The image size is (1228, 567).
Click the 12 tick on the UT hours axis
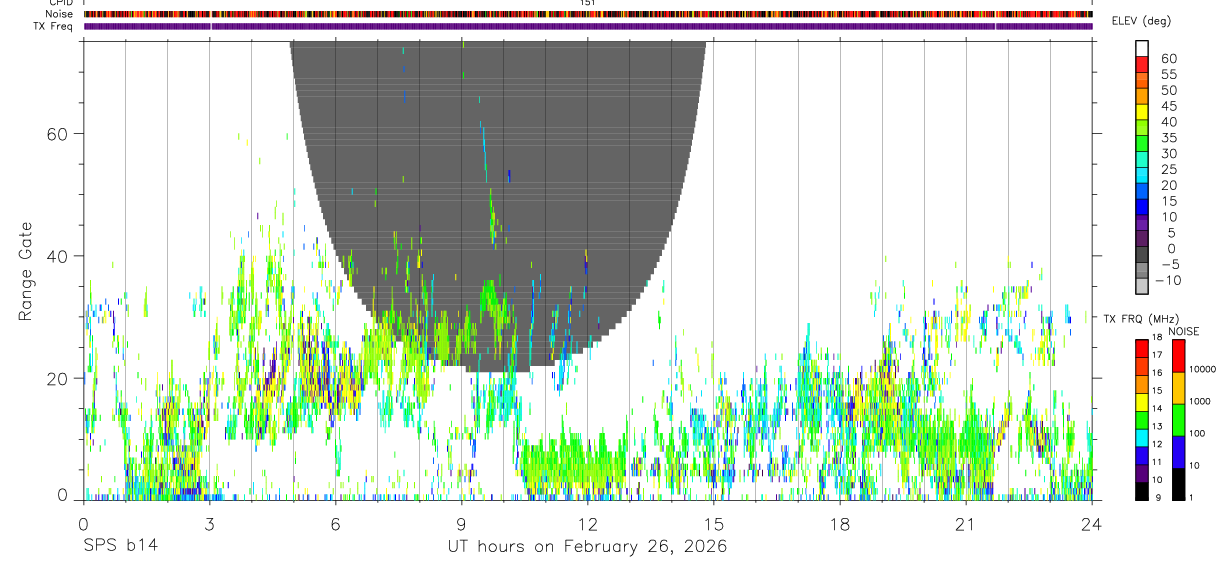587,524
